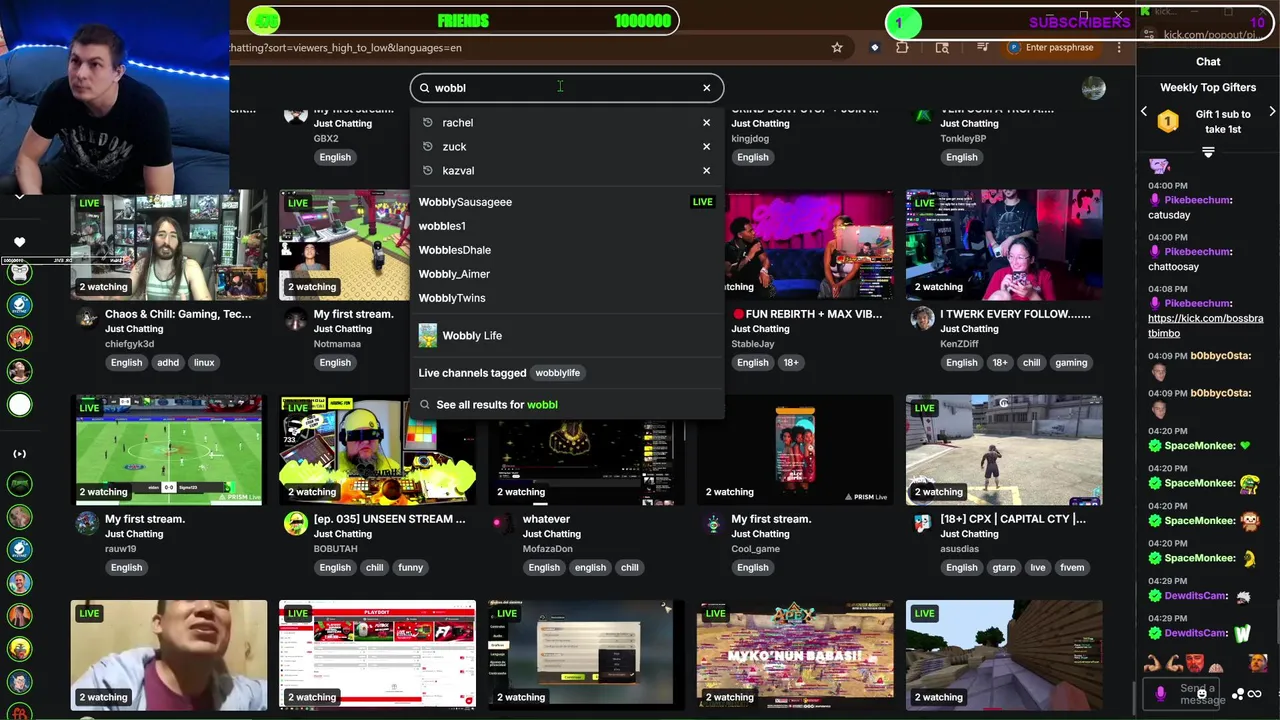Select recent search 'zuck'
This screenshot has height=720, width=1280.
click(454, 147)
